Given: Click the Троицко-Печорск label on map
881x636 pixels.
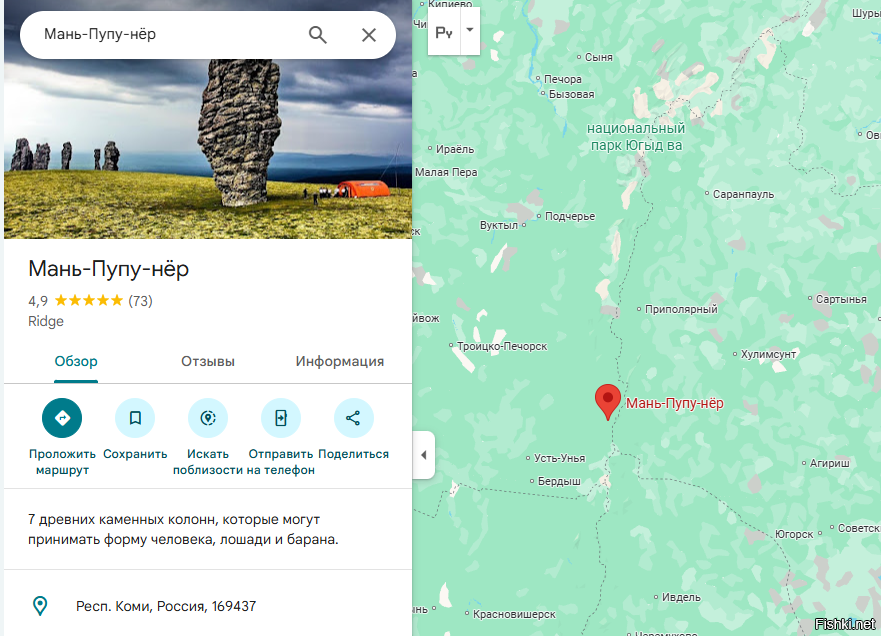Looking at the screenshot, I should tap(502, 346).
